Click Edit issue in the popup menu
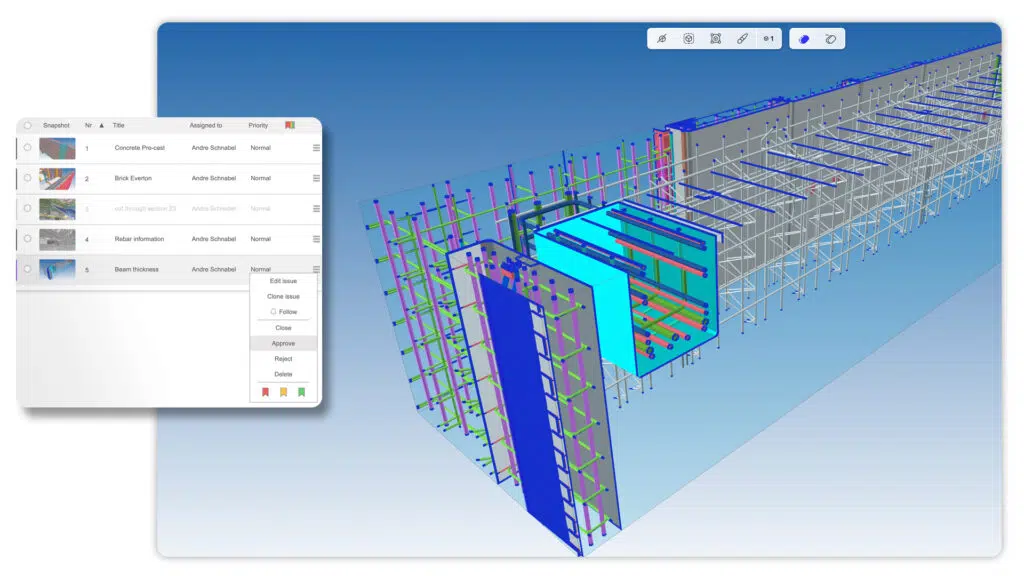 pos(283,281)
